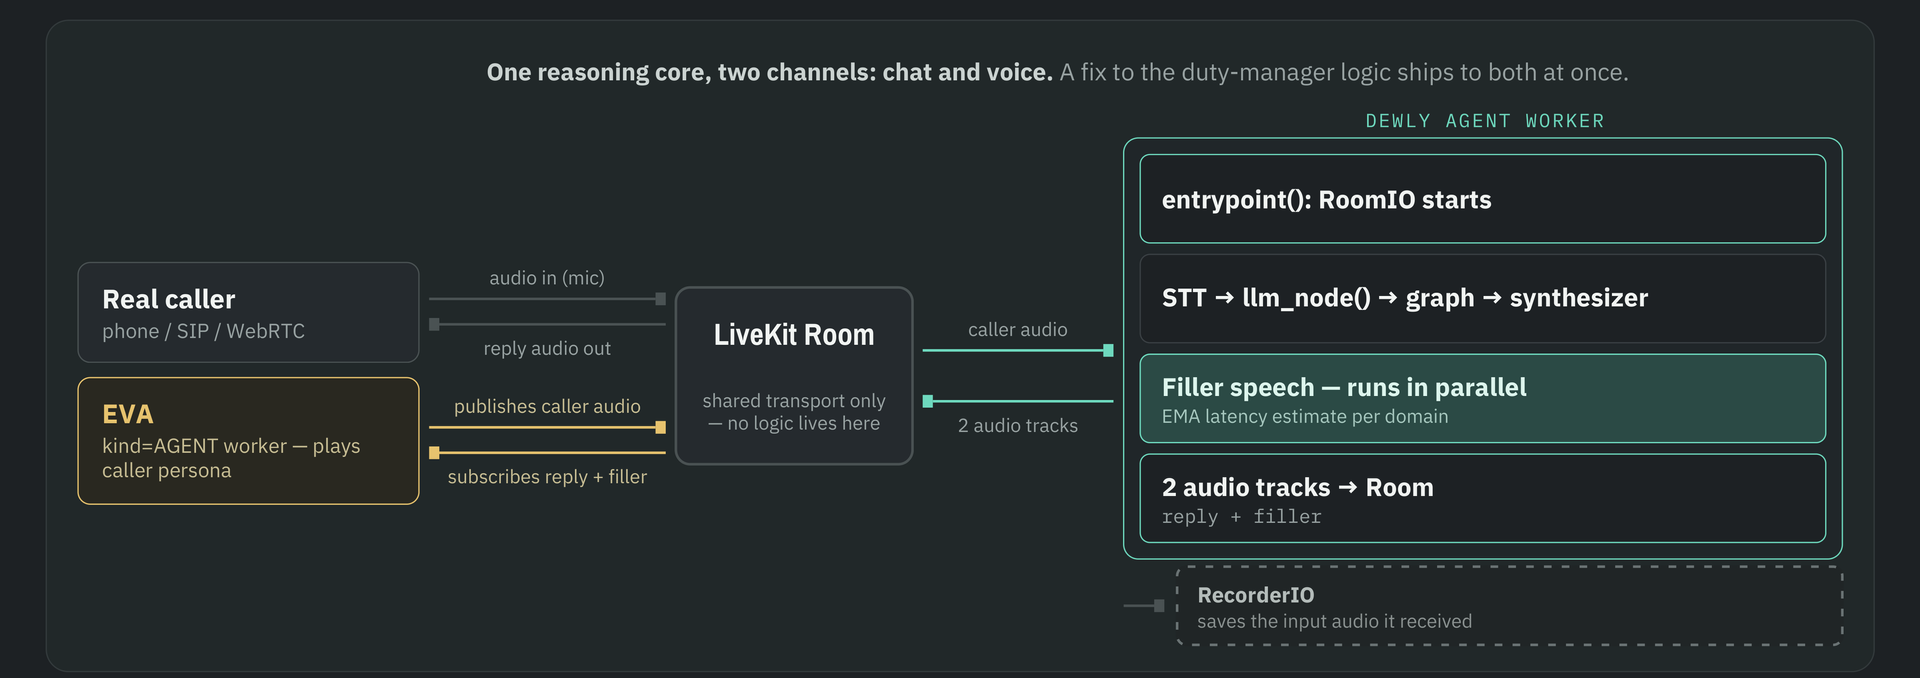Click the gray RecorderIO connector endpoint
The image size is (1920, 678).
[x=1159, y=606]
